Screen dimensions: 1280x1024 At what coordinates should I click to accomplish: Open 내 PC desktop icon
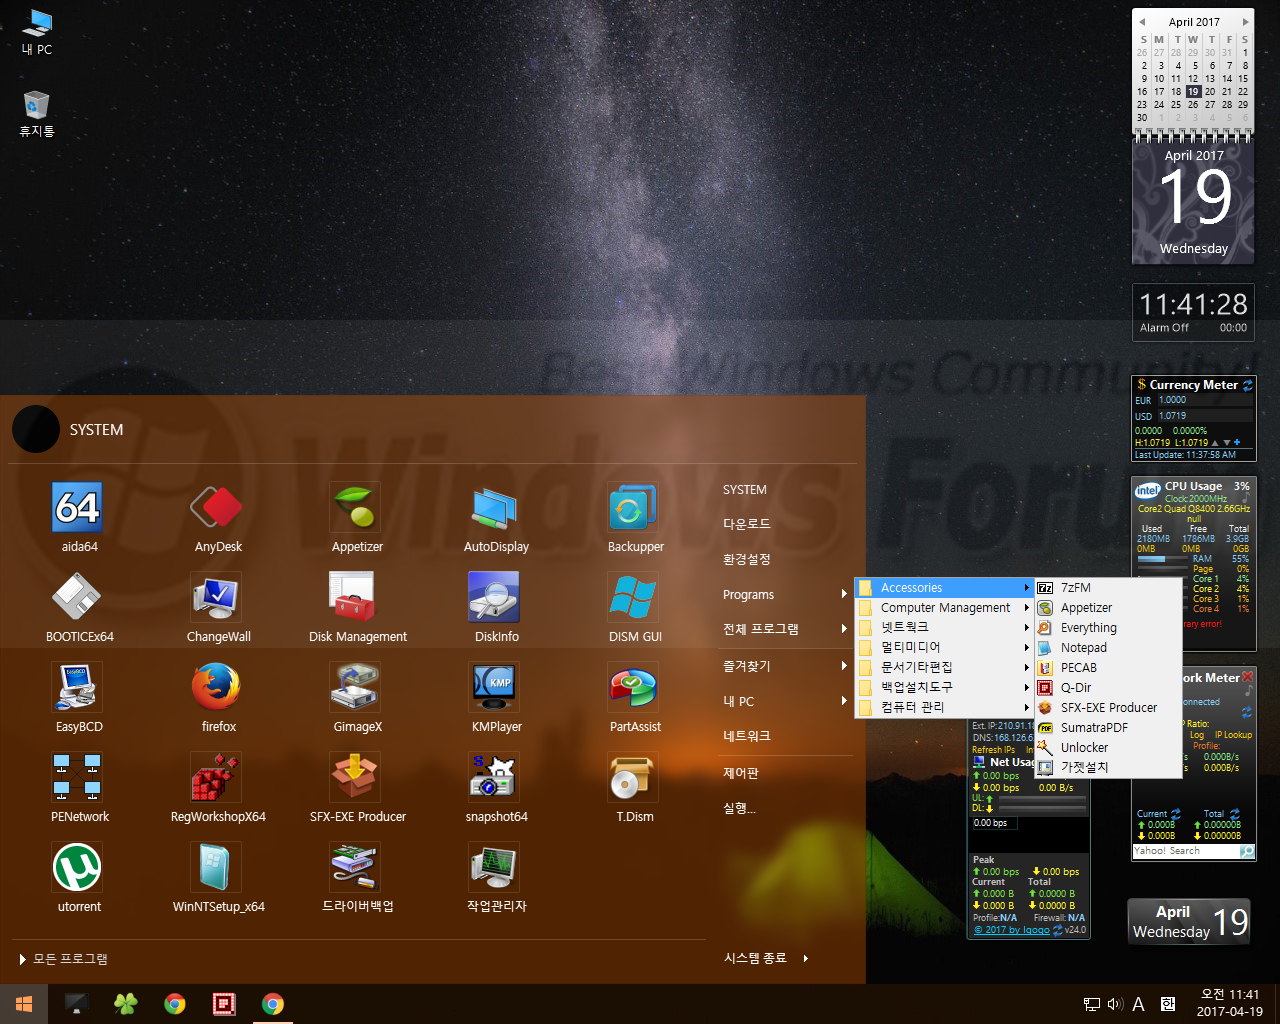point(37,32)
